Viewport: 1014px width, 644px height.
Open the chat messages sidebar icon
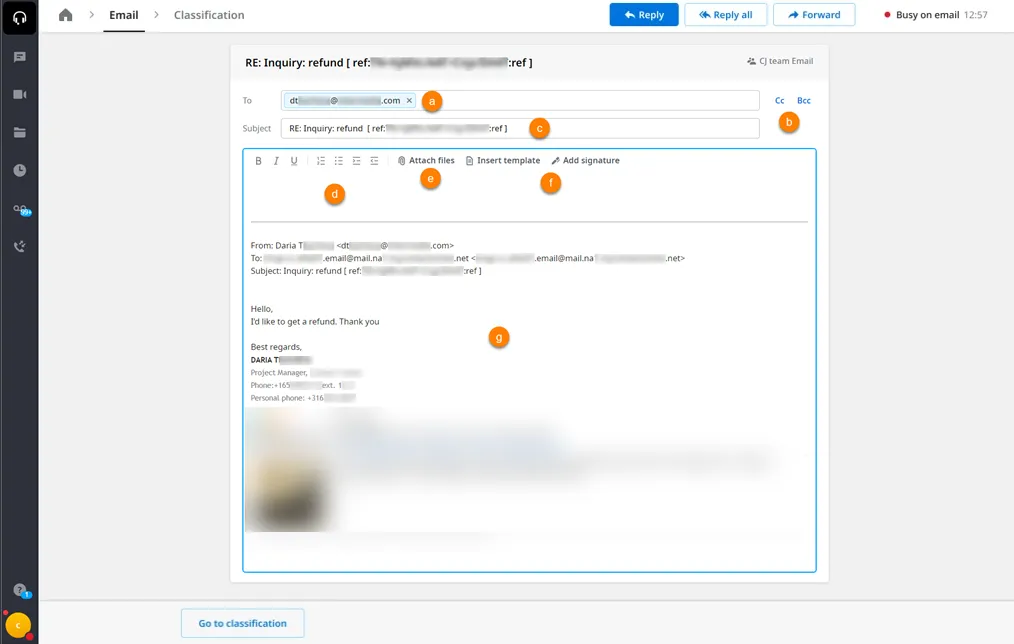[19, 57]
